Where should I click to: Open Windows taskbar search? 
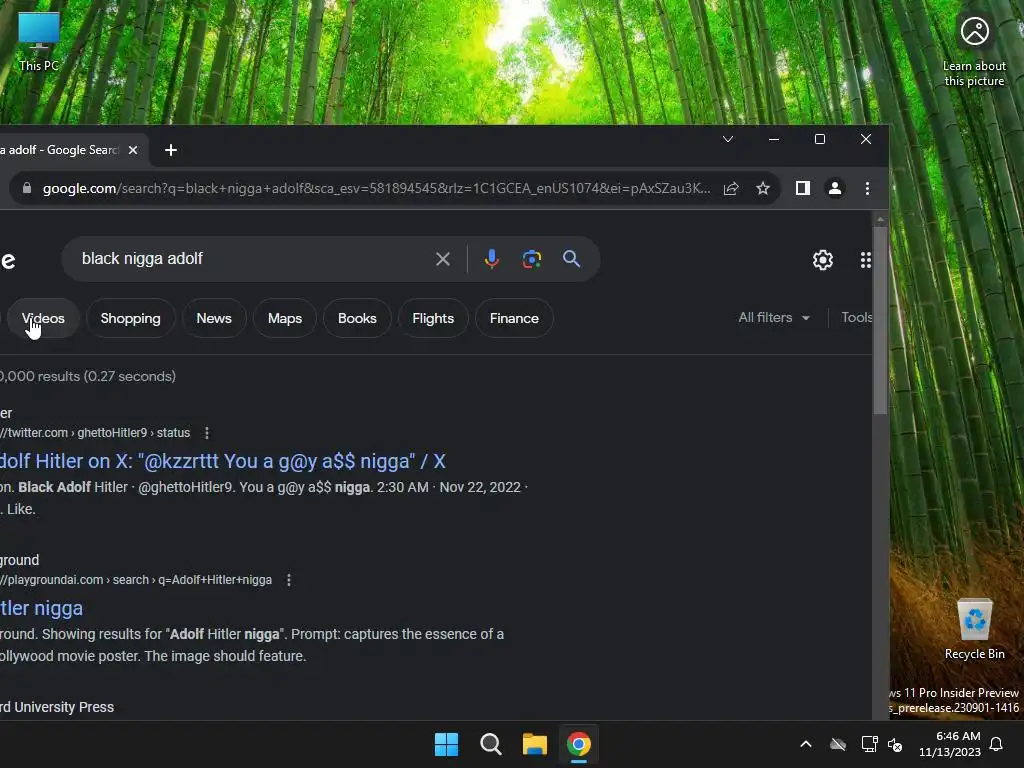[x=490, y=744]
